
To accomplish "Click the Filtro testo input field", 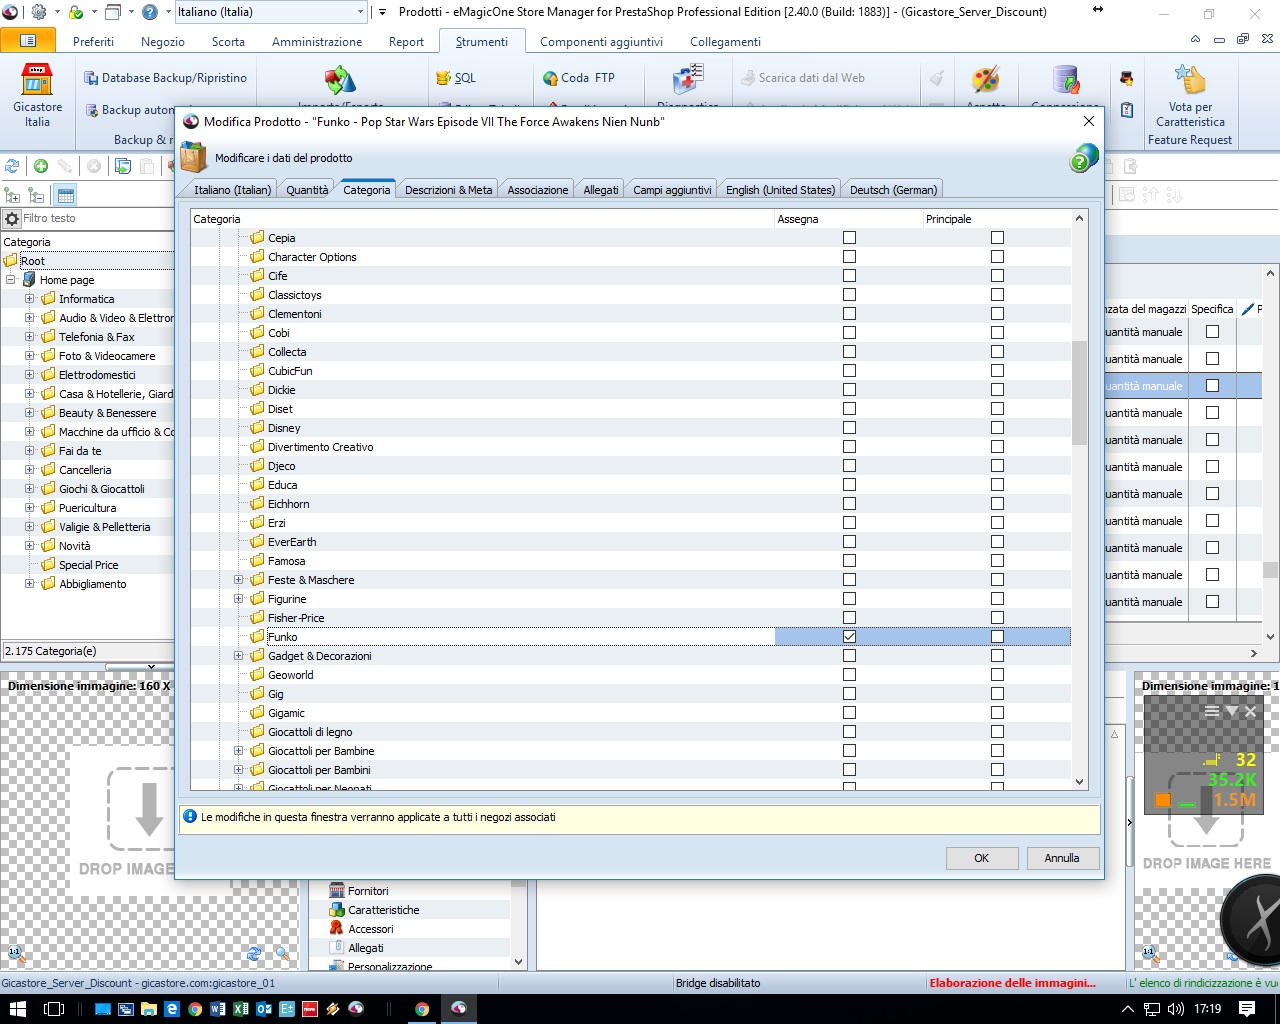I will (x=97, y=218).
